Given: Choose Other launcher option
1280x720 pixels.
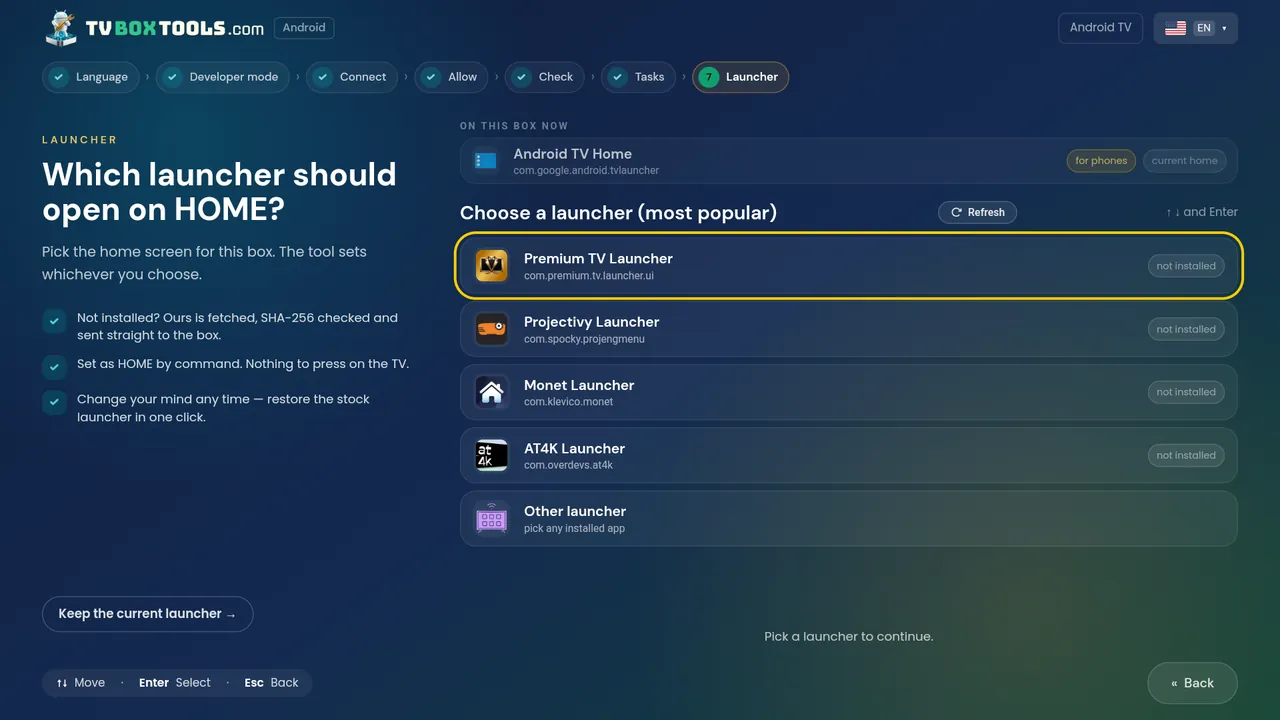Looking at the screenshot, I should 848,518.
